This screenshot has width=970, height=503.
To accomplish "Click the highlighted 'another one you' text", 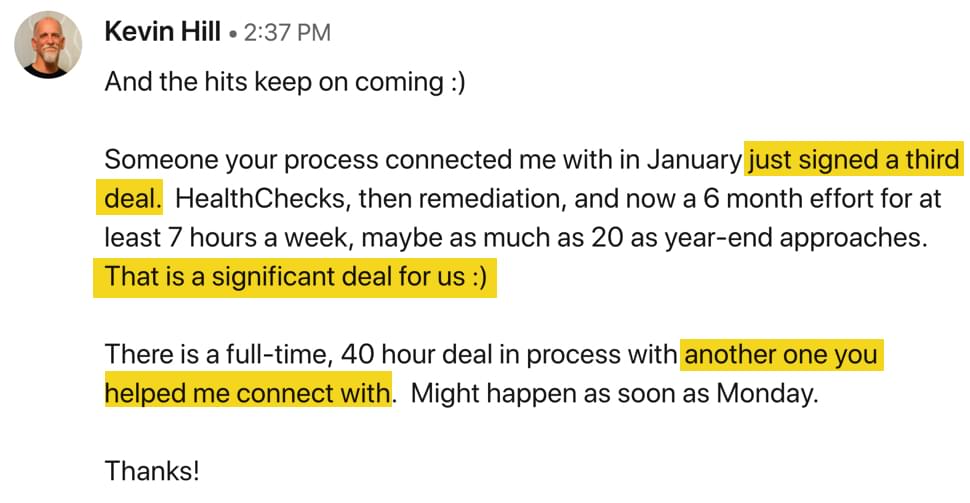I will click(781, 355).
